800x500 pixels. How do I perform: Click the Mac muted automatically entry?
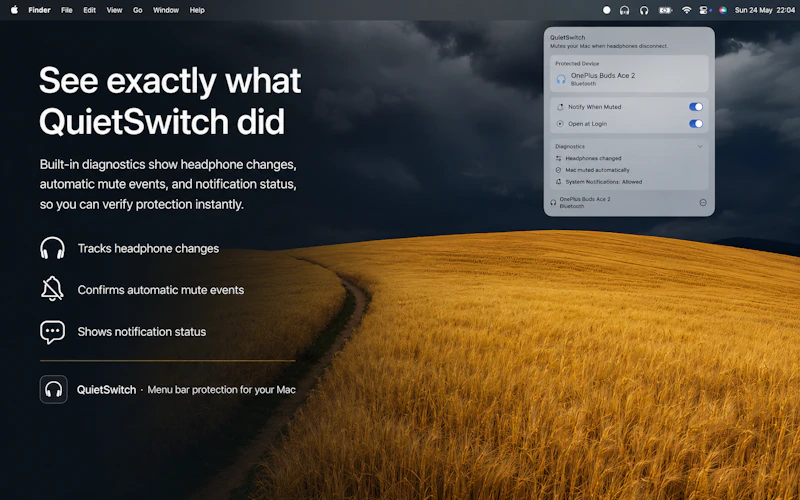tap(597, 170)
